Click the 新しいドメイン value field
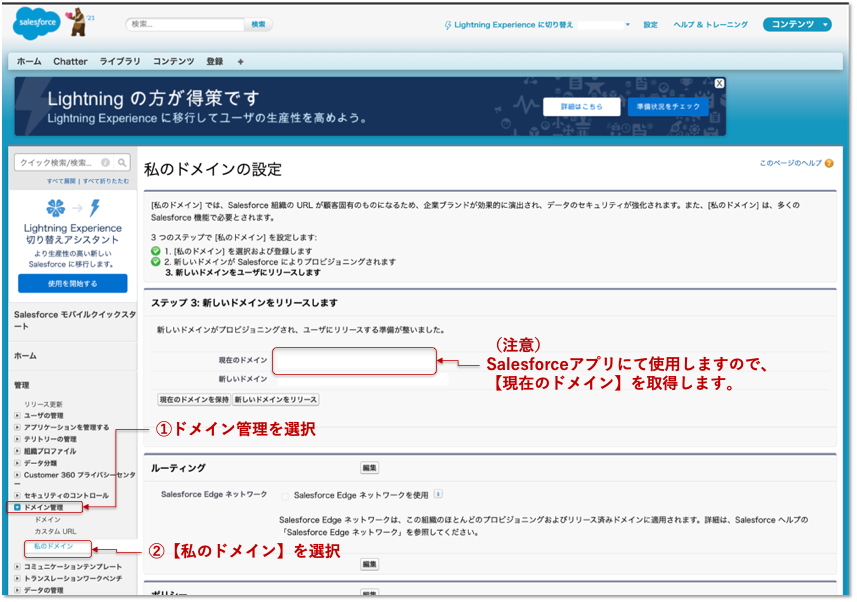The image size is (857, 602). click(361, 379)
